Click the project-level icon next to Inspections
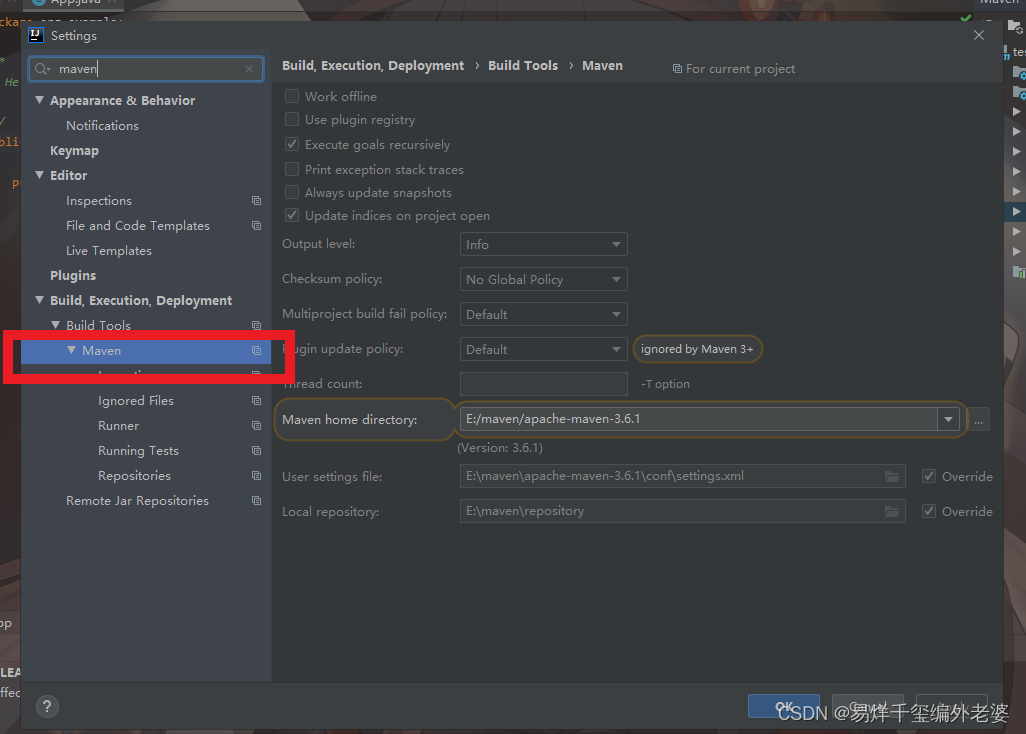This screenshot has height=734, width=1026. (256, 201)
